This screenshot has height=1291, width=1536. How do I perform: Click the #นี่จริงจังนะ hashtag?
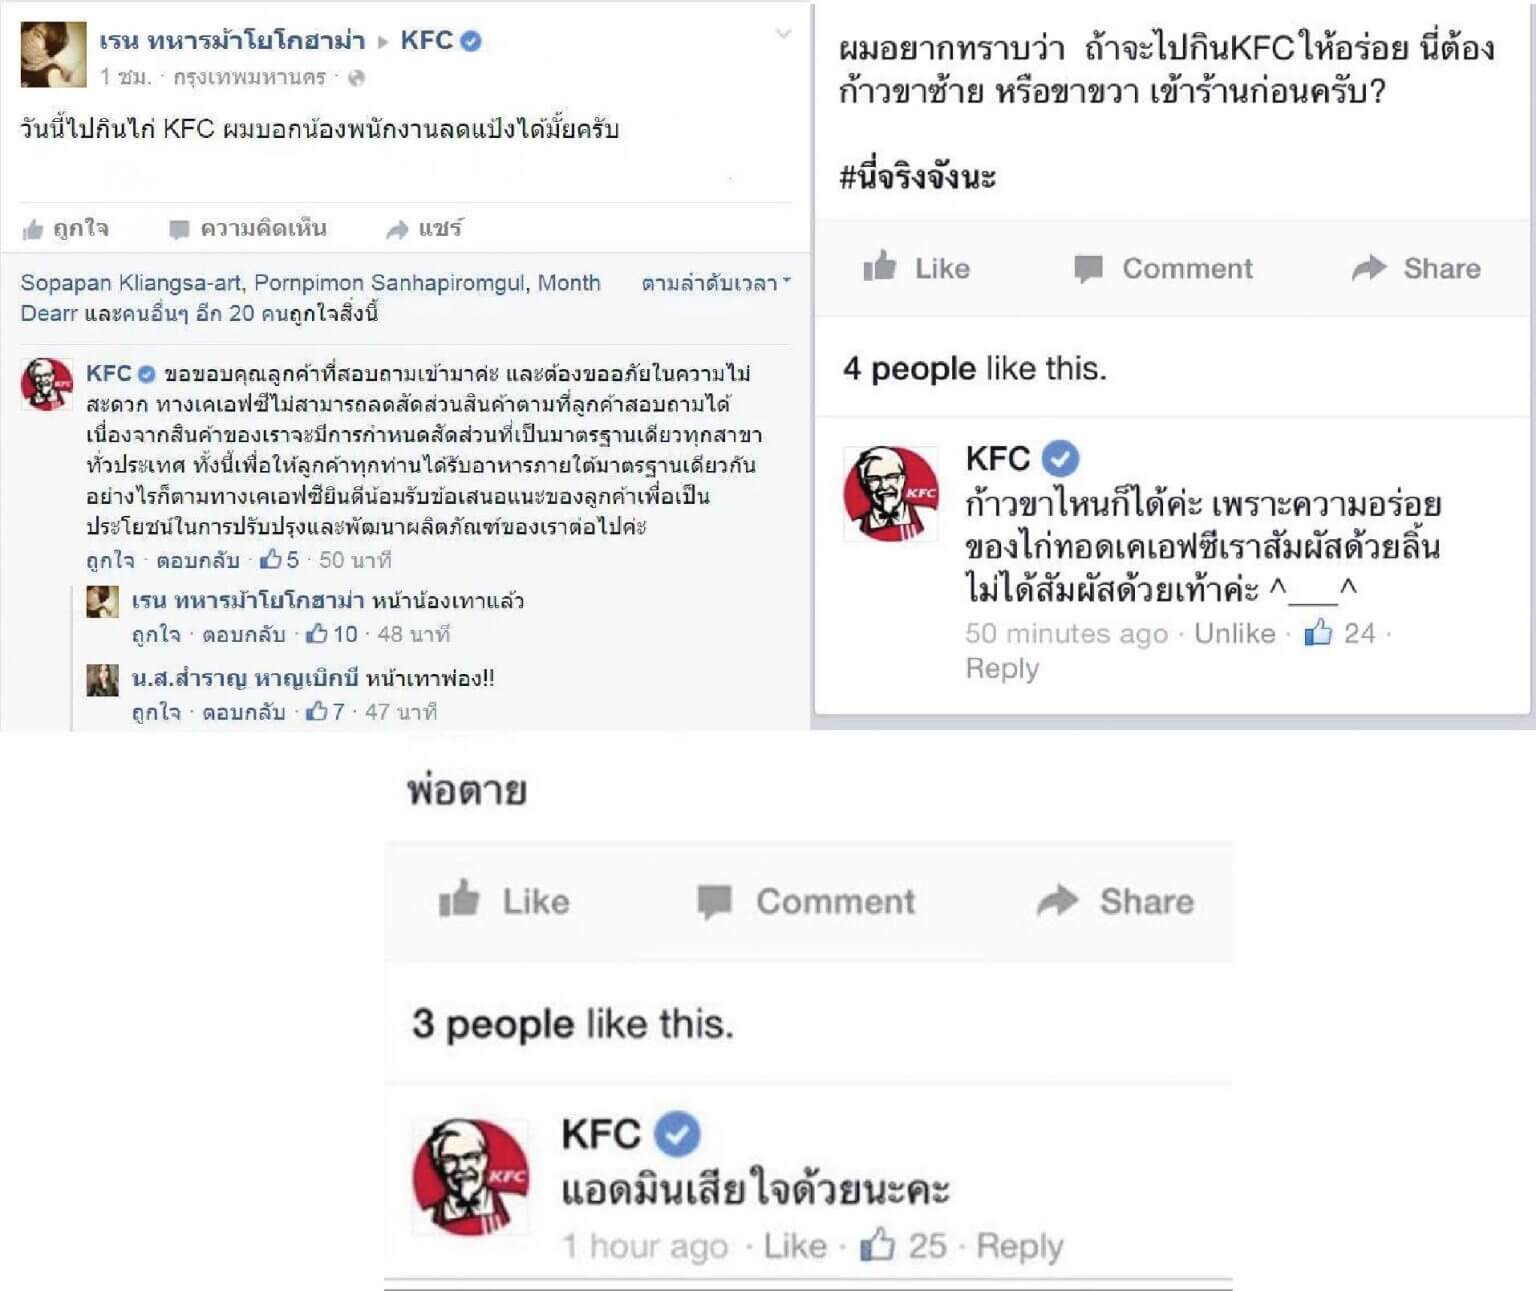(917, 177)
